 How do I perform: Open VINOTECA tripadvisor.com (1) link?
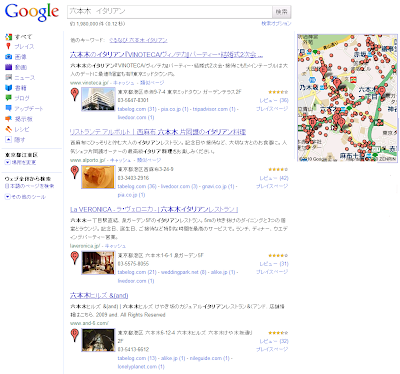click(x=214, y=109)
